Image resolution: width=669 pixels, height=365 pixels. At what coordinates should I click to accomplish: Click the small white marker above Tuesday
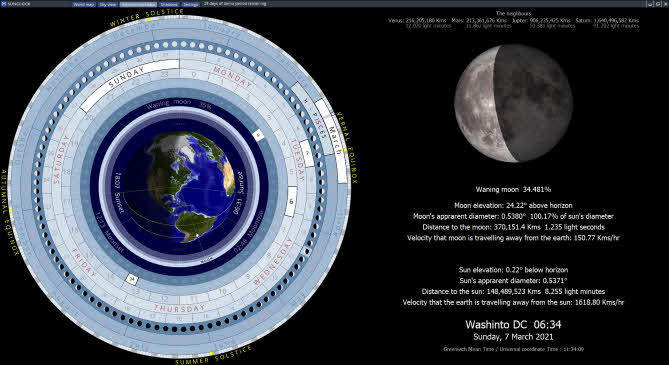[258, 136]
